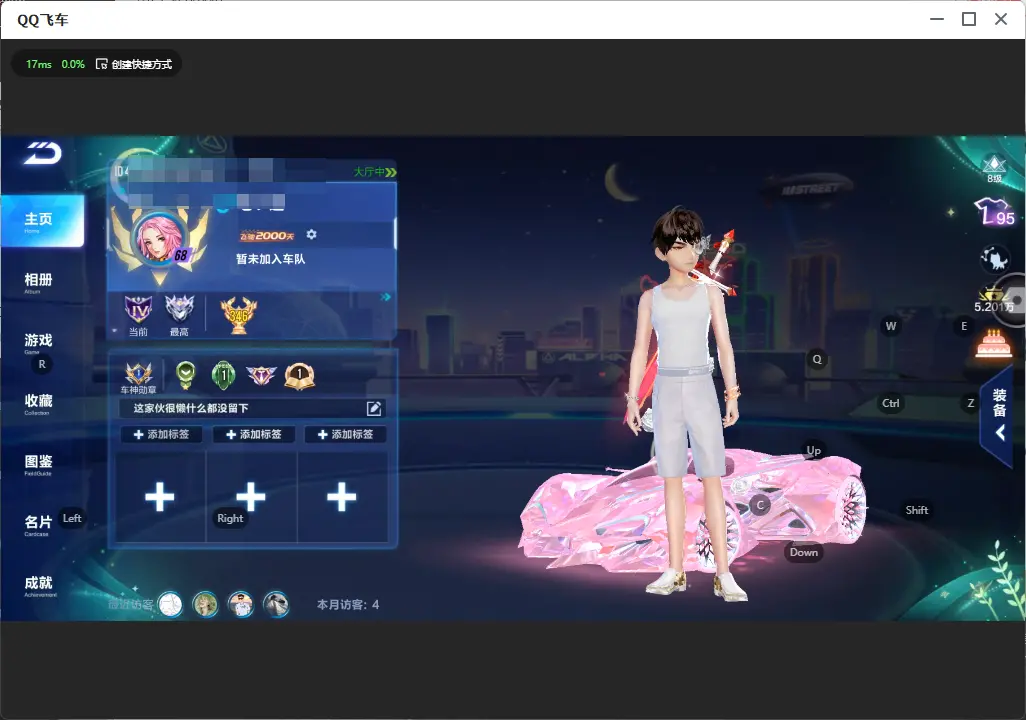Image resolution: width=1026 pixels, height=720 pixels.
Task: Click the Shift key mapping overlay
Action: tap(916, 510)
